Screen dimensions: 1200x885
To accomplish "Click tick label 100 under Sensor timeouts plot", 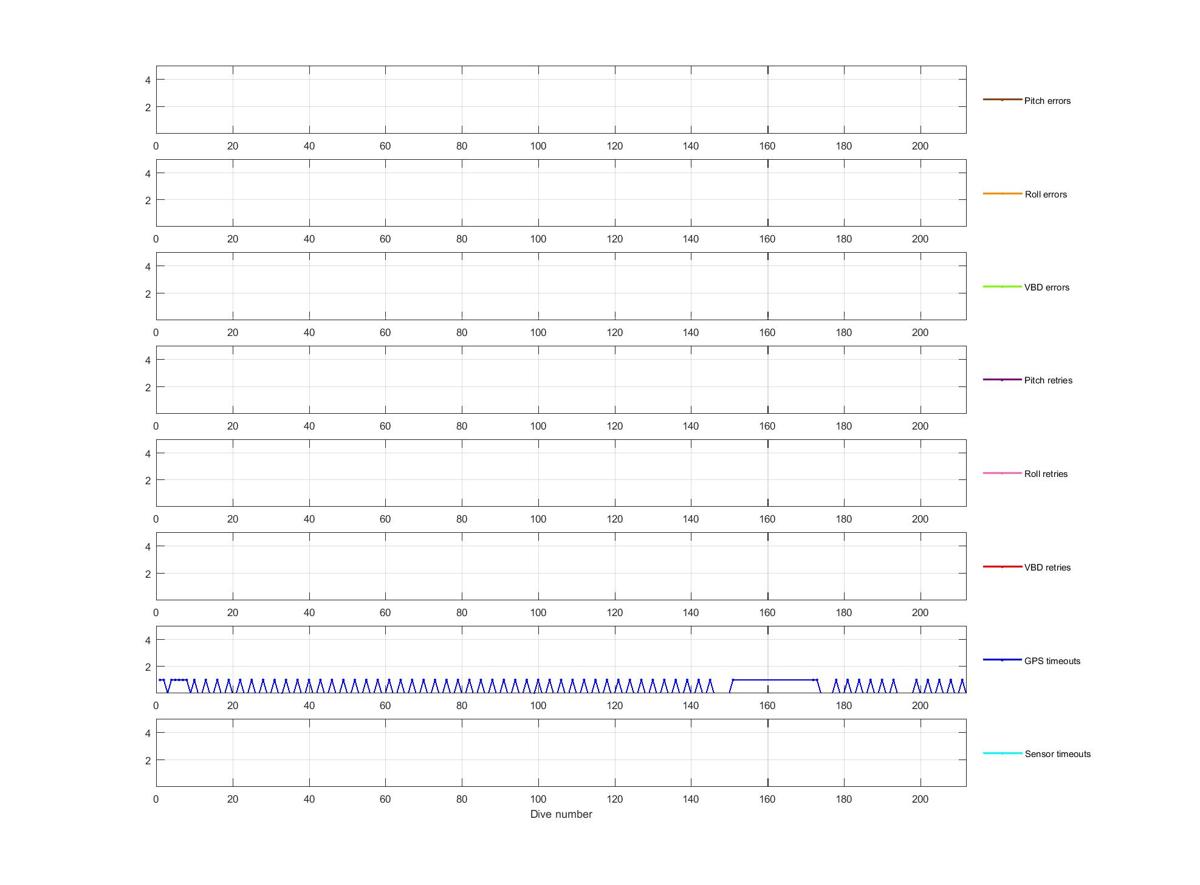I will point(538,799).
